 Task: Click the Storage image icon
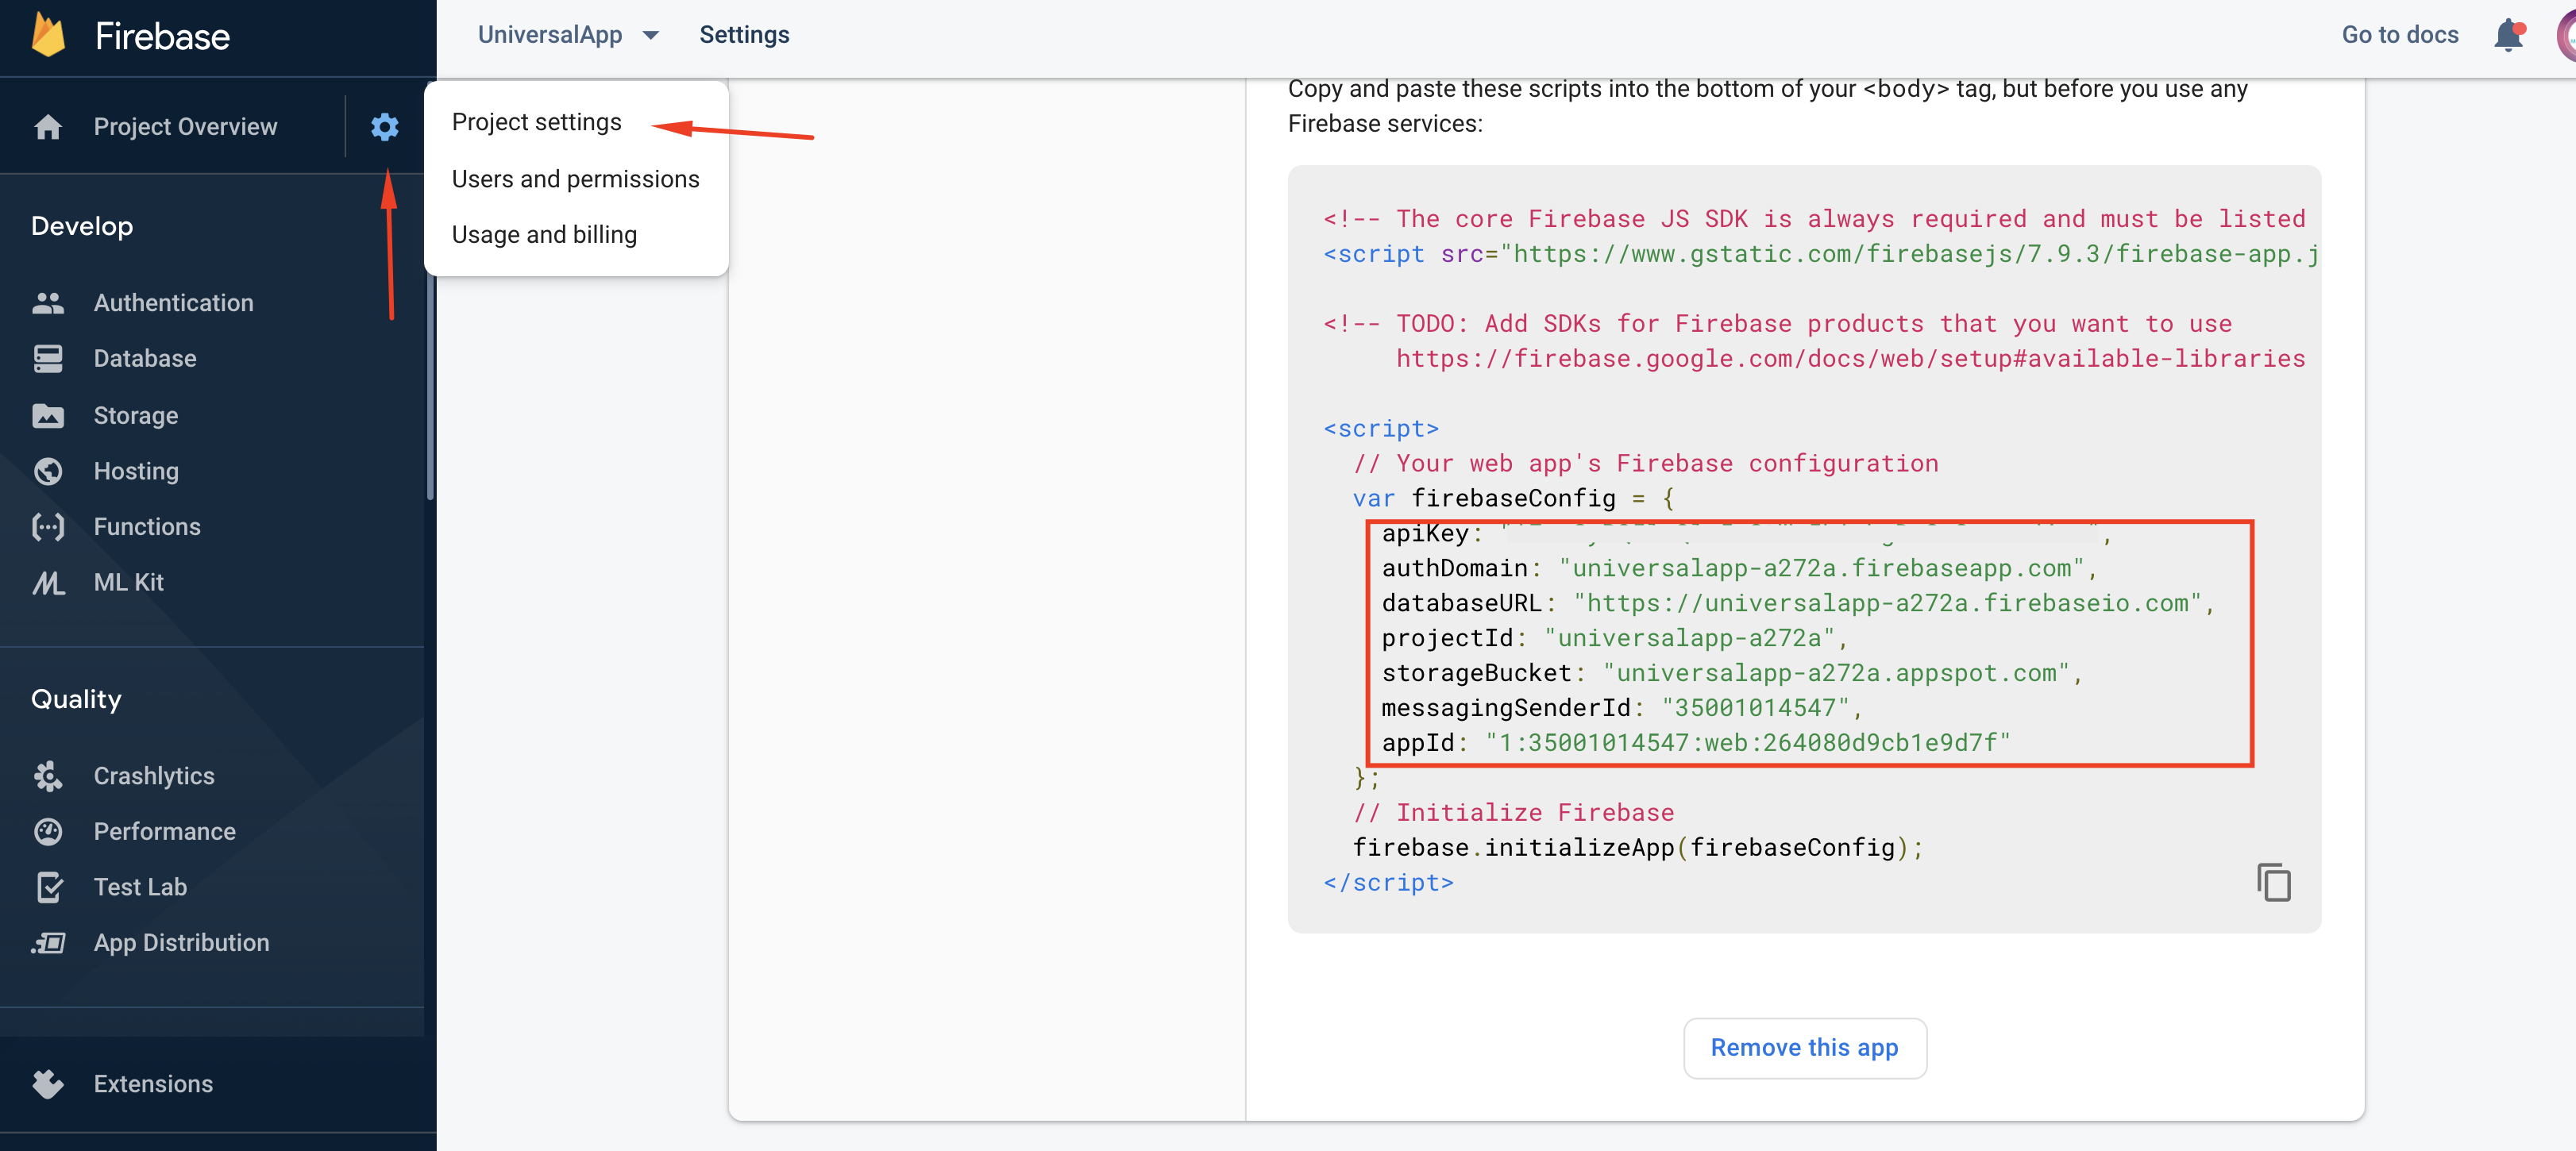tap(48, 415)
